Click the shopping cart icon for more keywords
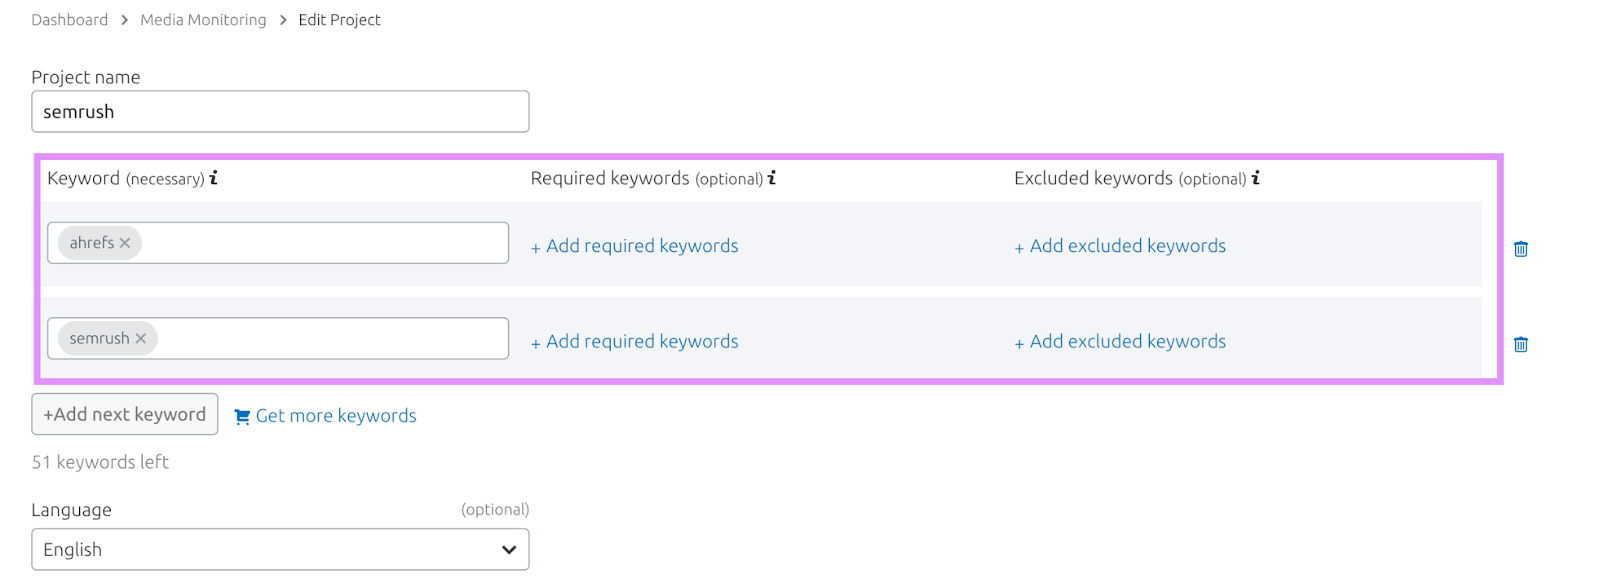 (x=242, y=417)
